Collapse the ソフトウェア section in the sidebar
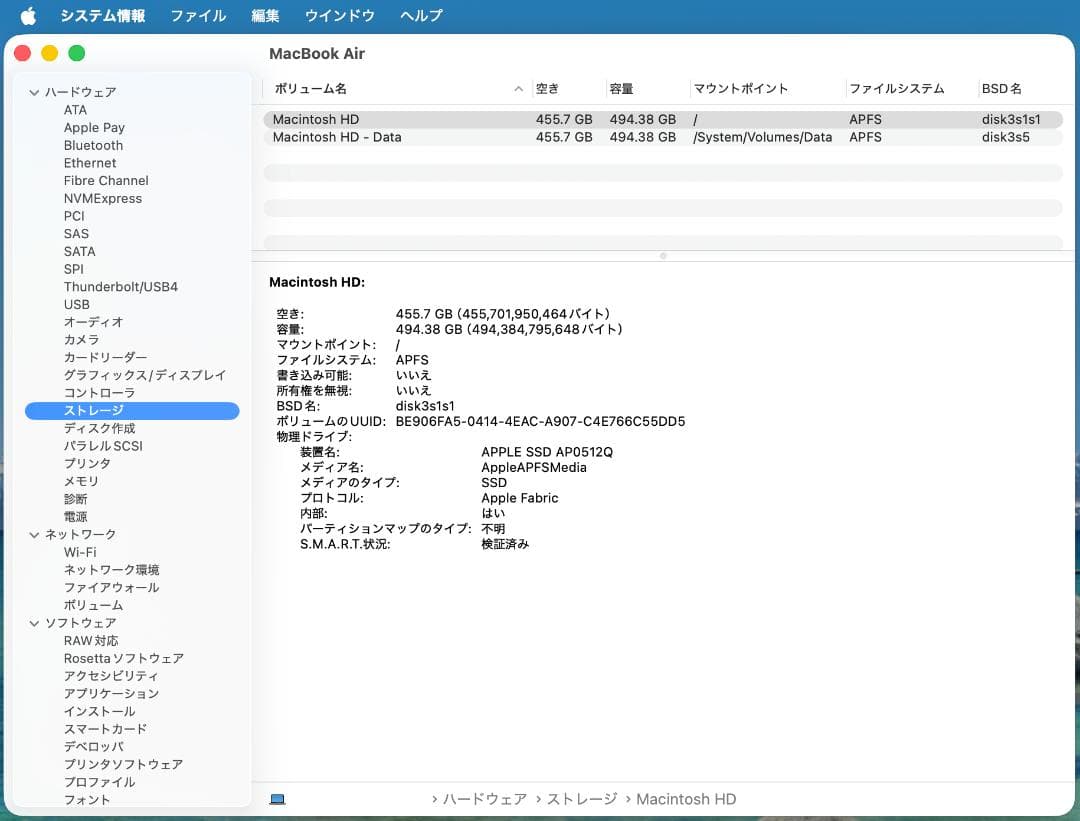The width and height of the screenshot is (1080, 821). (35, 622)
